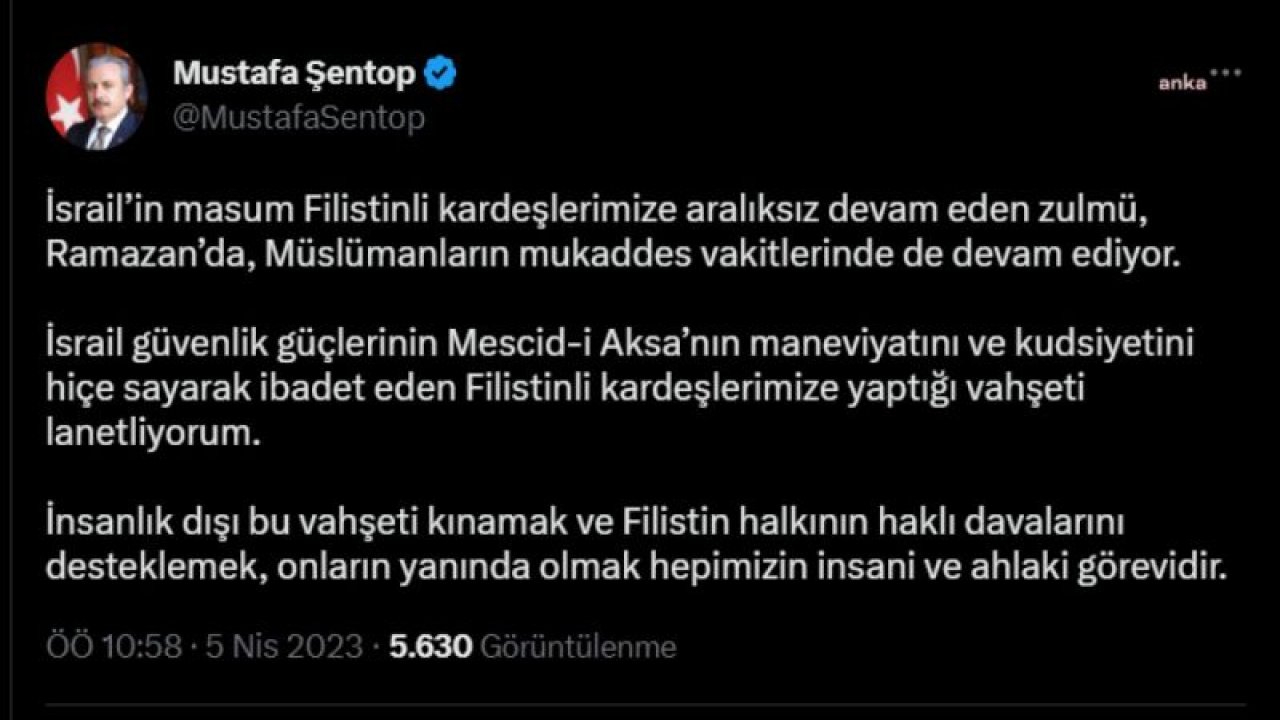The height and width of the screenshot is (720, 1280).
Task: Open the 5.630 view count
Action: [x=430, y=647]
